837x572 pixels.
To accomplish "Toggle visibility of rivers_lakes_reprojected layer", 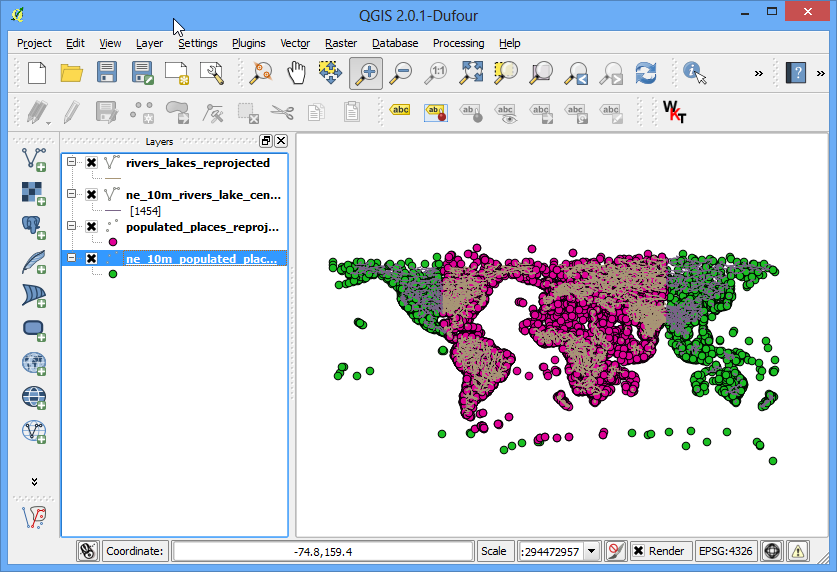I will coord(91,163).
